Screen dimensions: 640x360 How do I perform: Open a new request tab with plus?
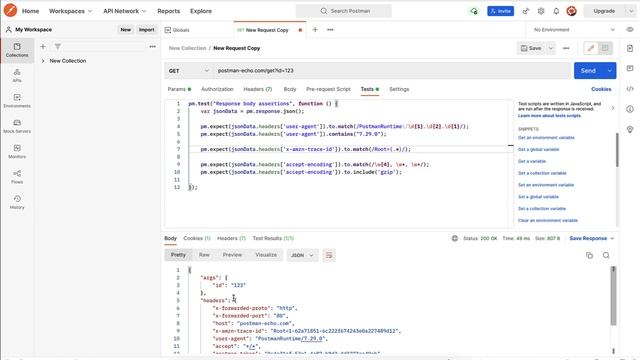coord(315,30)
